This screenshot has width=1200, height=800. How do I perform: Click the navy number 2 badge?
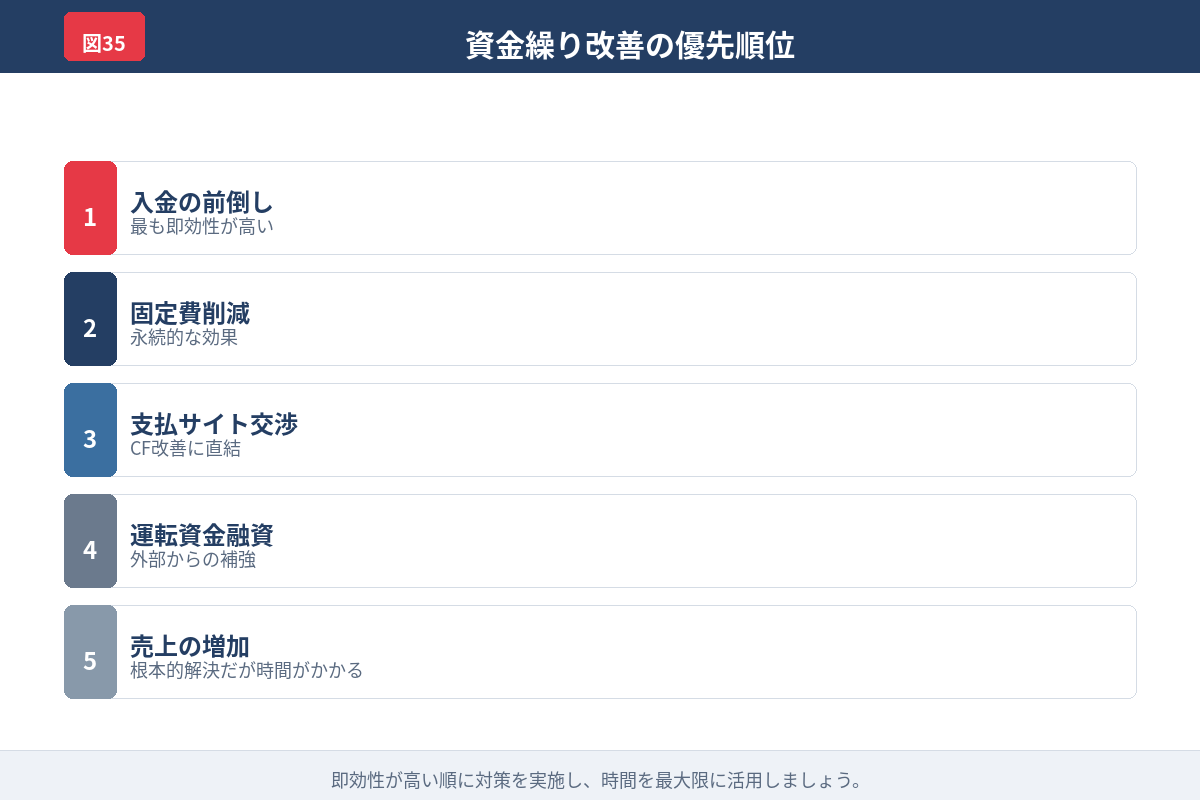[90, 319]
